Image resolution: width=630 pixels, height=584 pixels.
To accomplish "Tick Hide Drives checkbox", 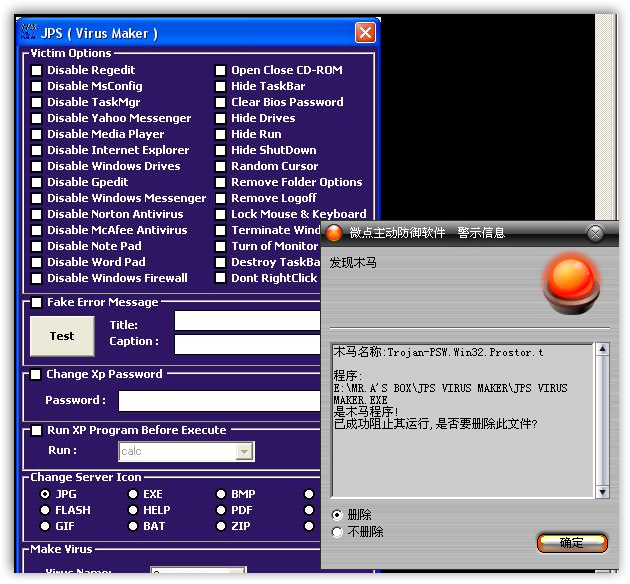I will [x=220, y=118].
